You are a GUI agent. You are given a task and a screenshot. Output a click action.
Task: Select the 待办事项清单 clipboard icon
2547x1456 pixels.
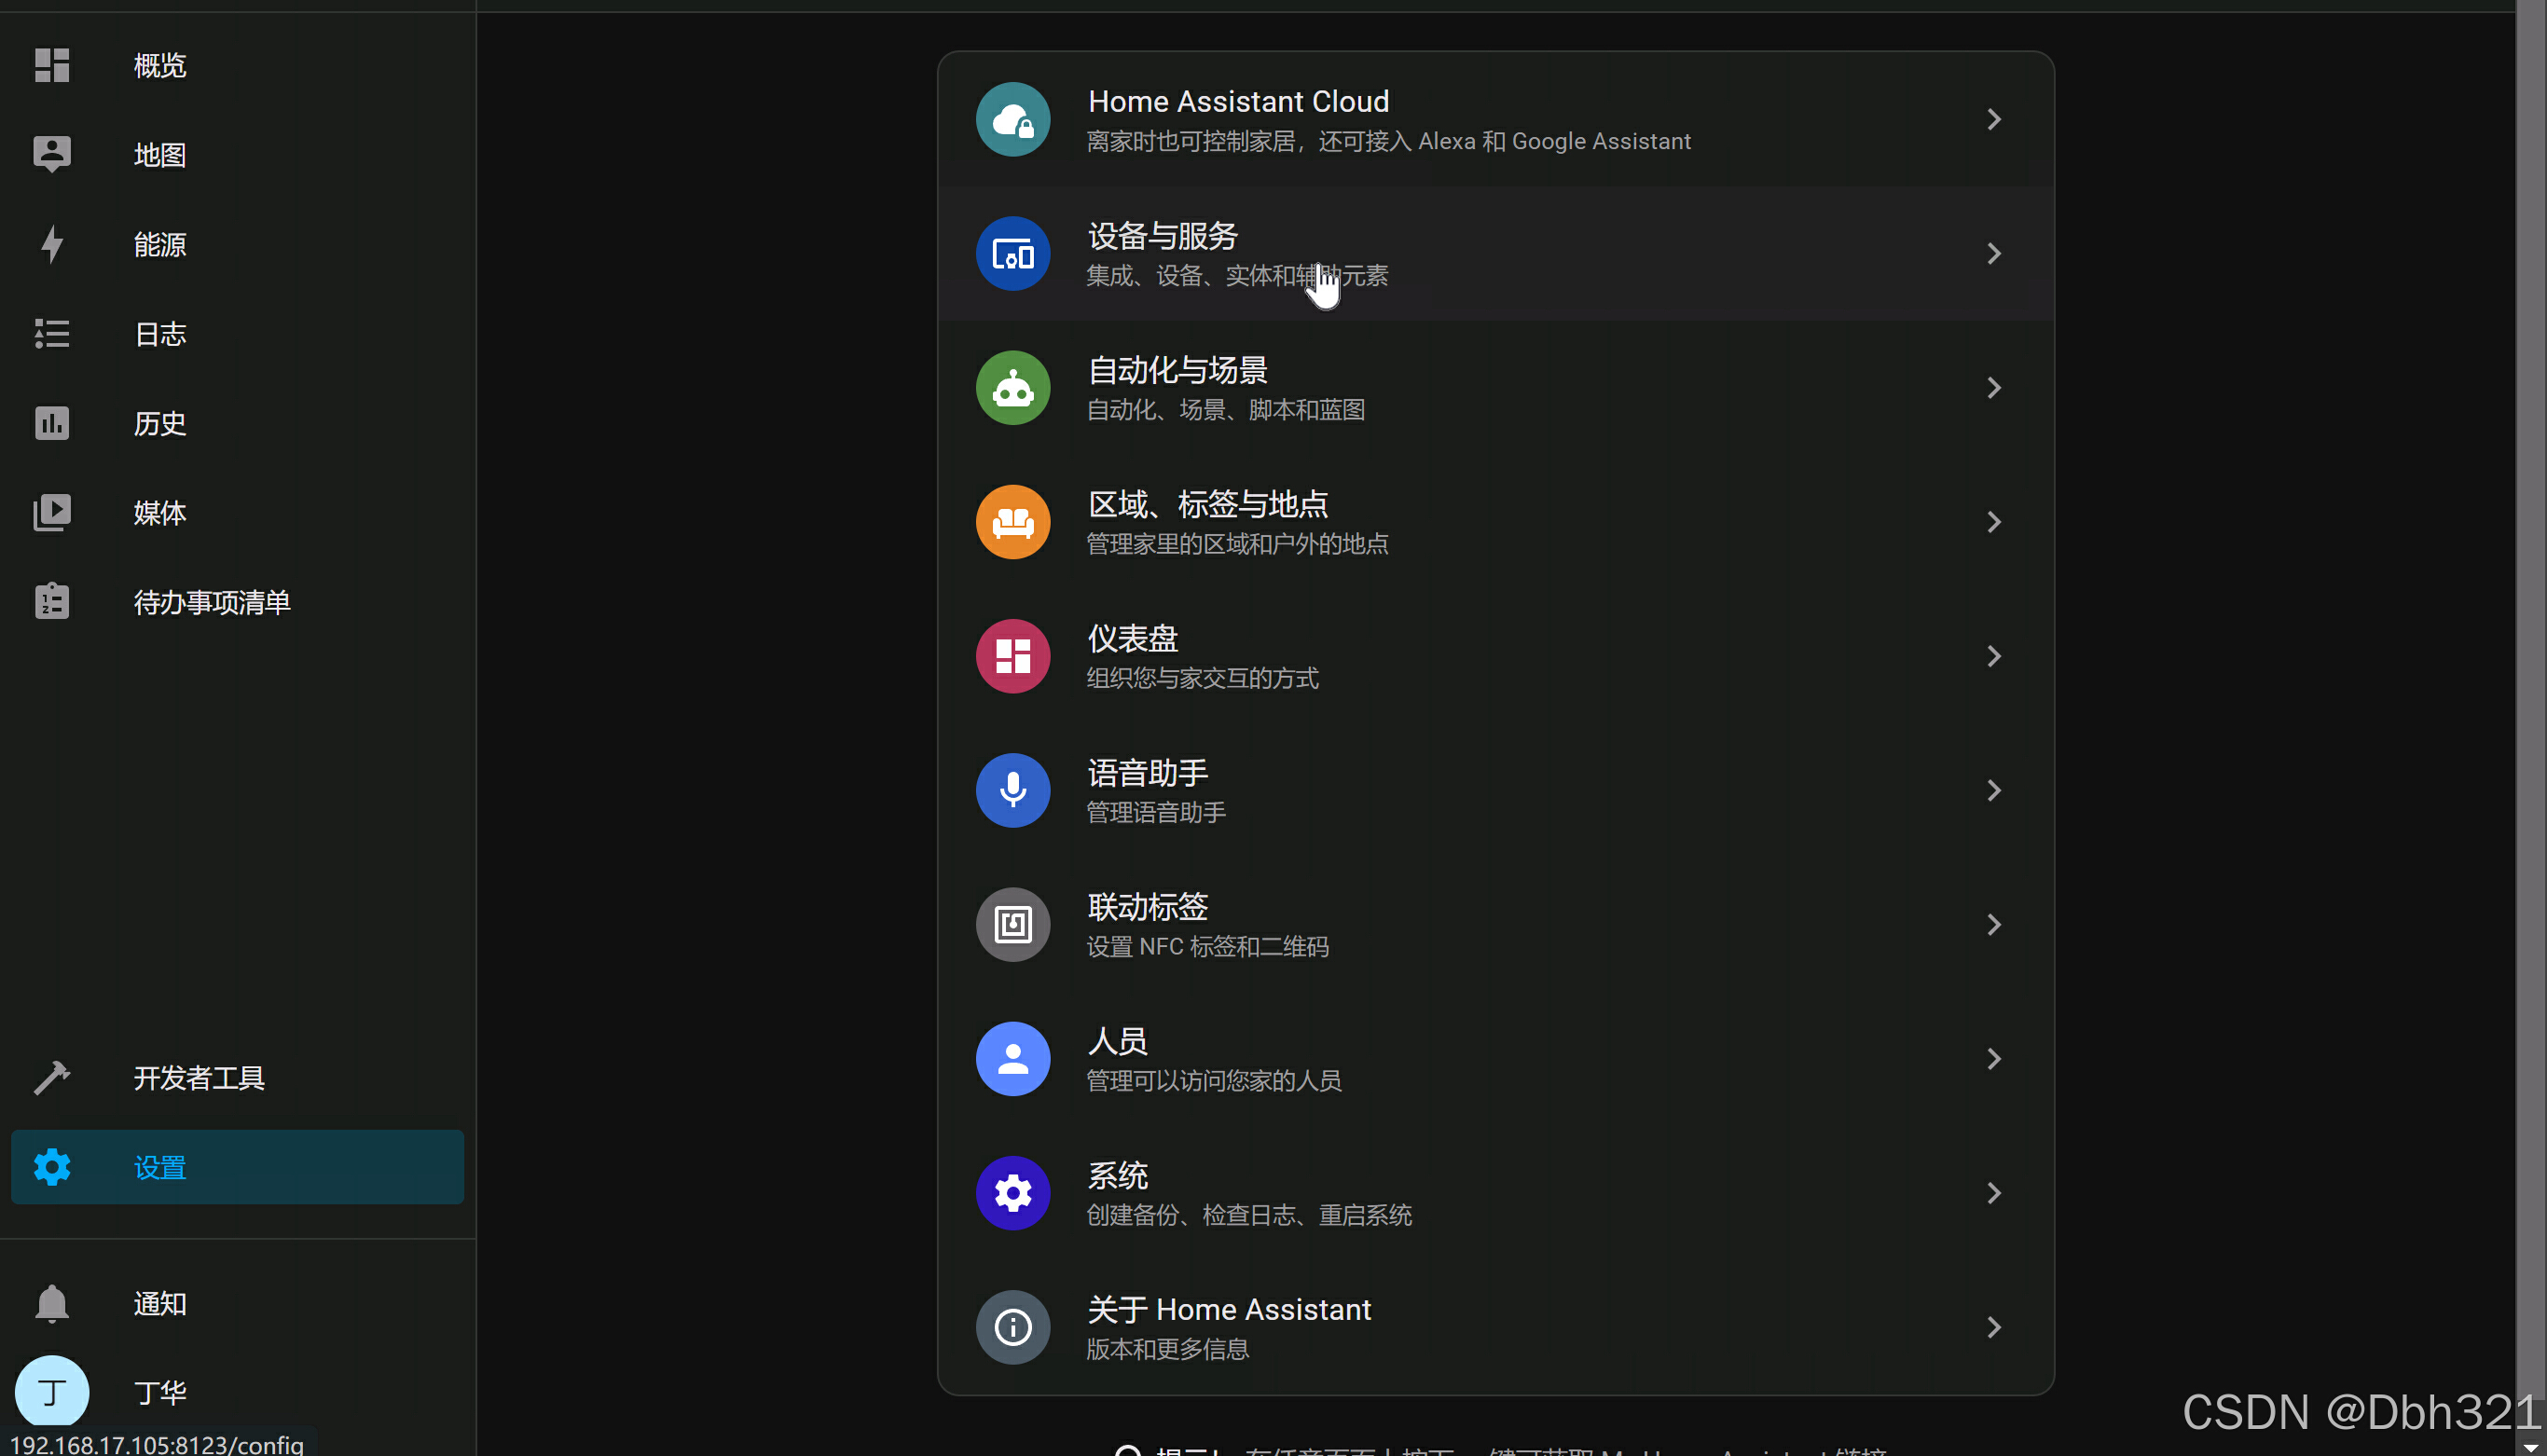click(x=52, y=602)
